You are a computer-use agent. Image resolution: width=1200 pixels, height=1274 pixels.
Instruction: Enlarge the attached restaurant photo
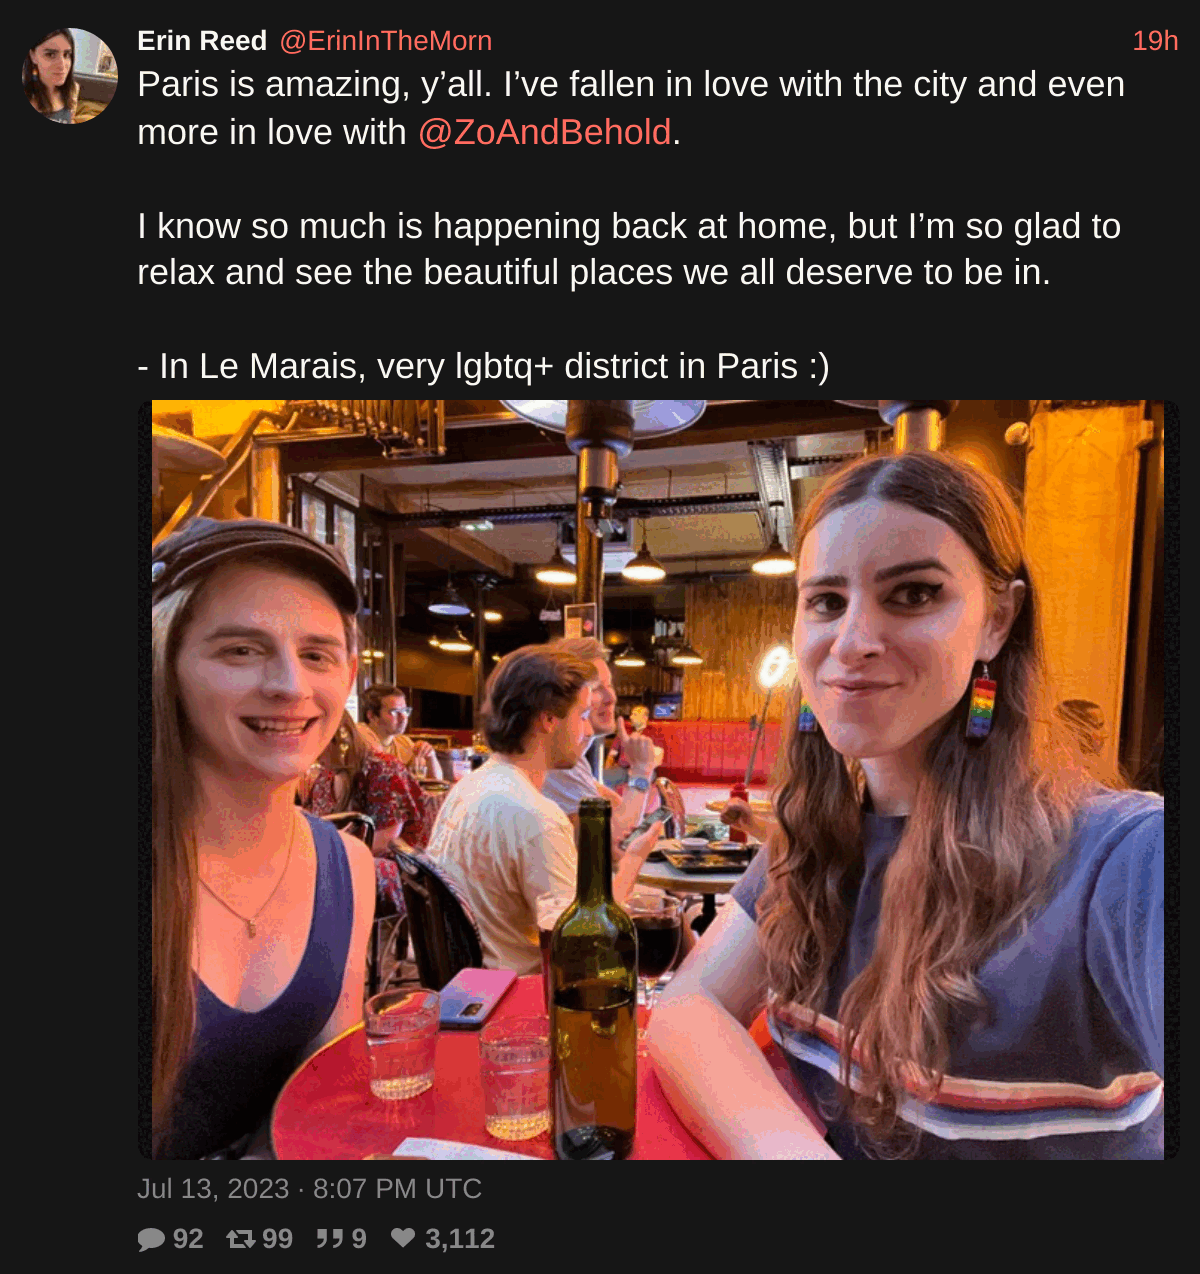pyautogui.click(x=657, y=780)
